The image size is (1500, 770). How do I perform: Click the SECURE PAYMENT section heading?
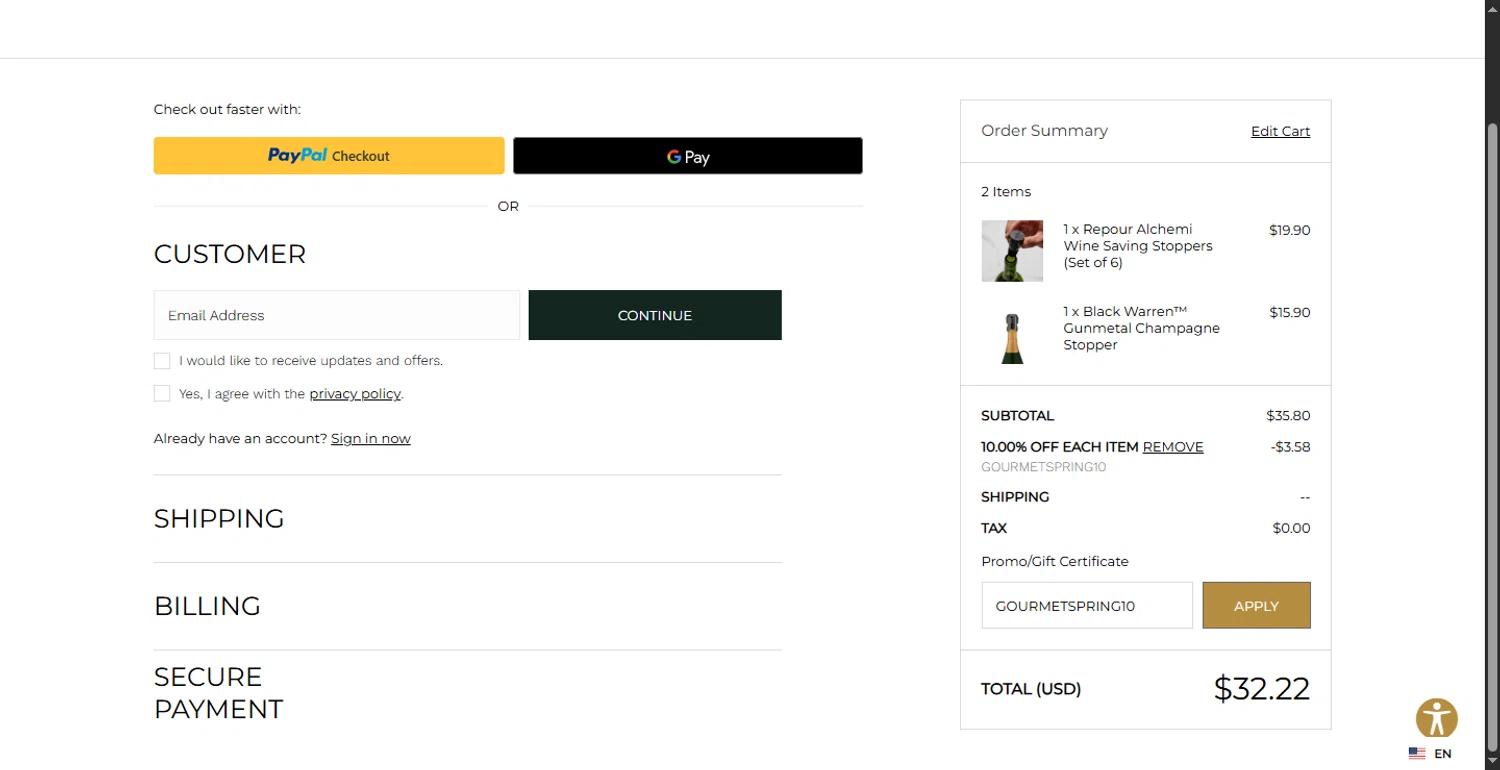click(x=218, y=693)
